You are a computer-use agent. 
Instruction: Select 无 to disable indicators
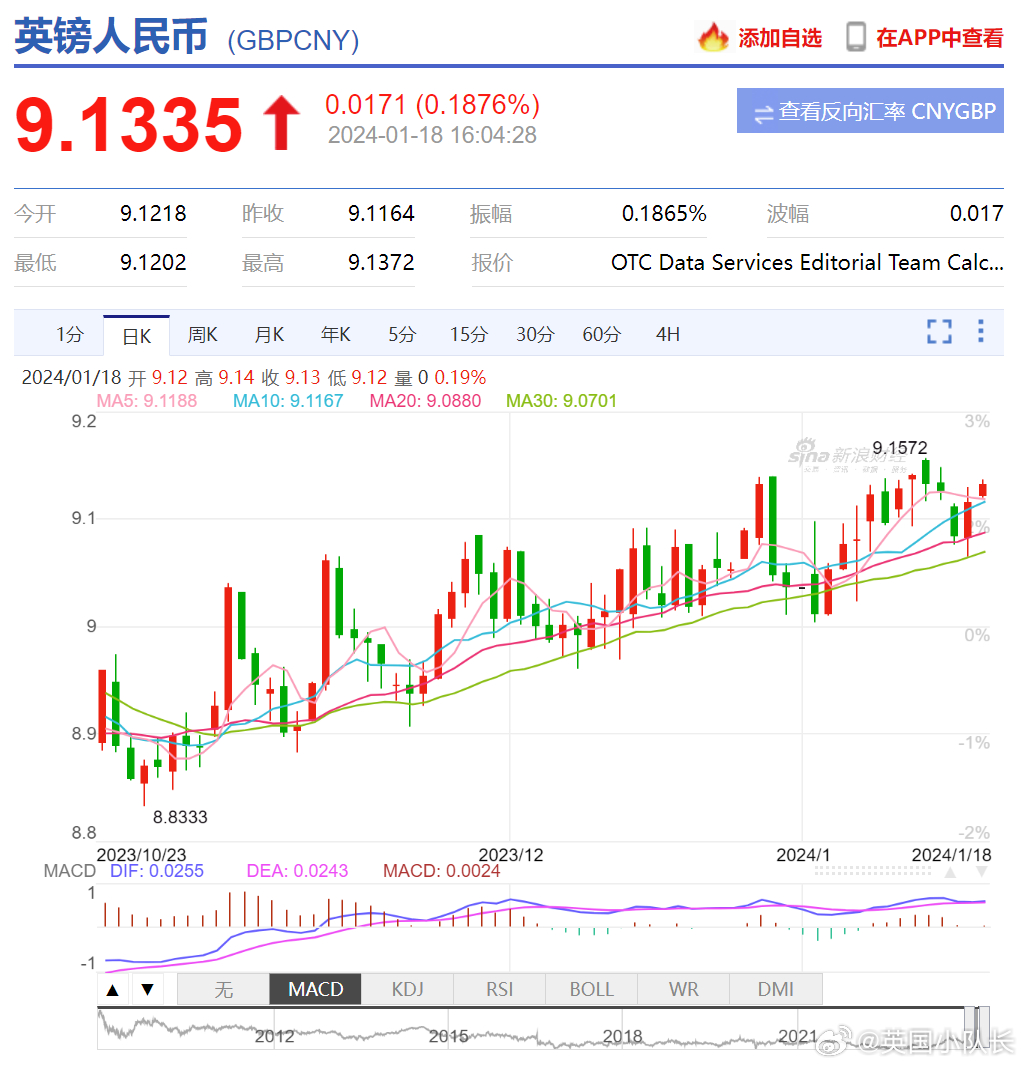click(x=223, y=989)
